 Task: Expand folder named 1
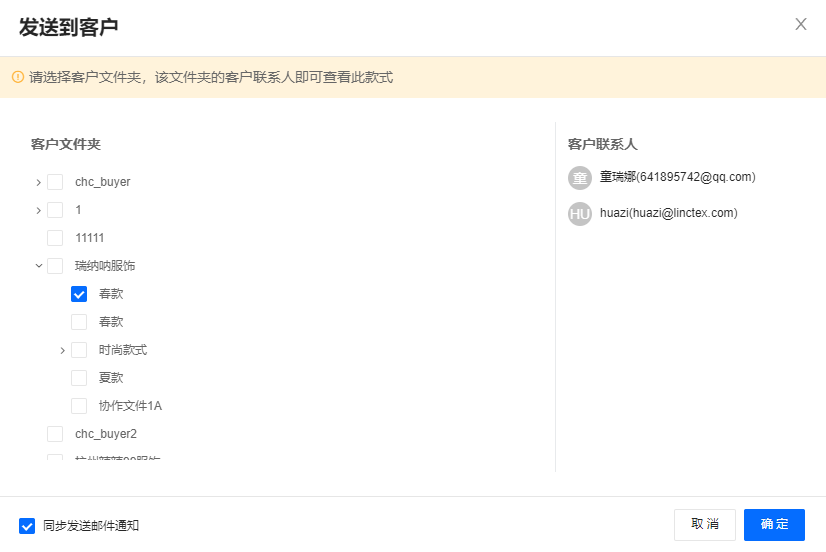tap(38, 210)
